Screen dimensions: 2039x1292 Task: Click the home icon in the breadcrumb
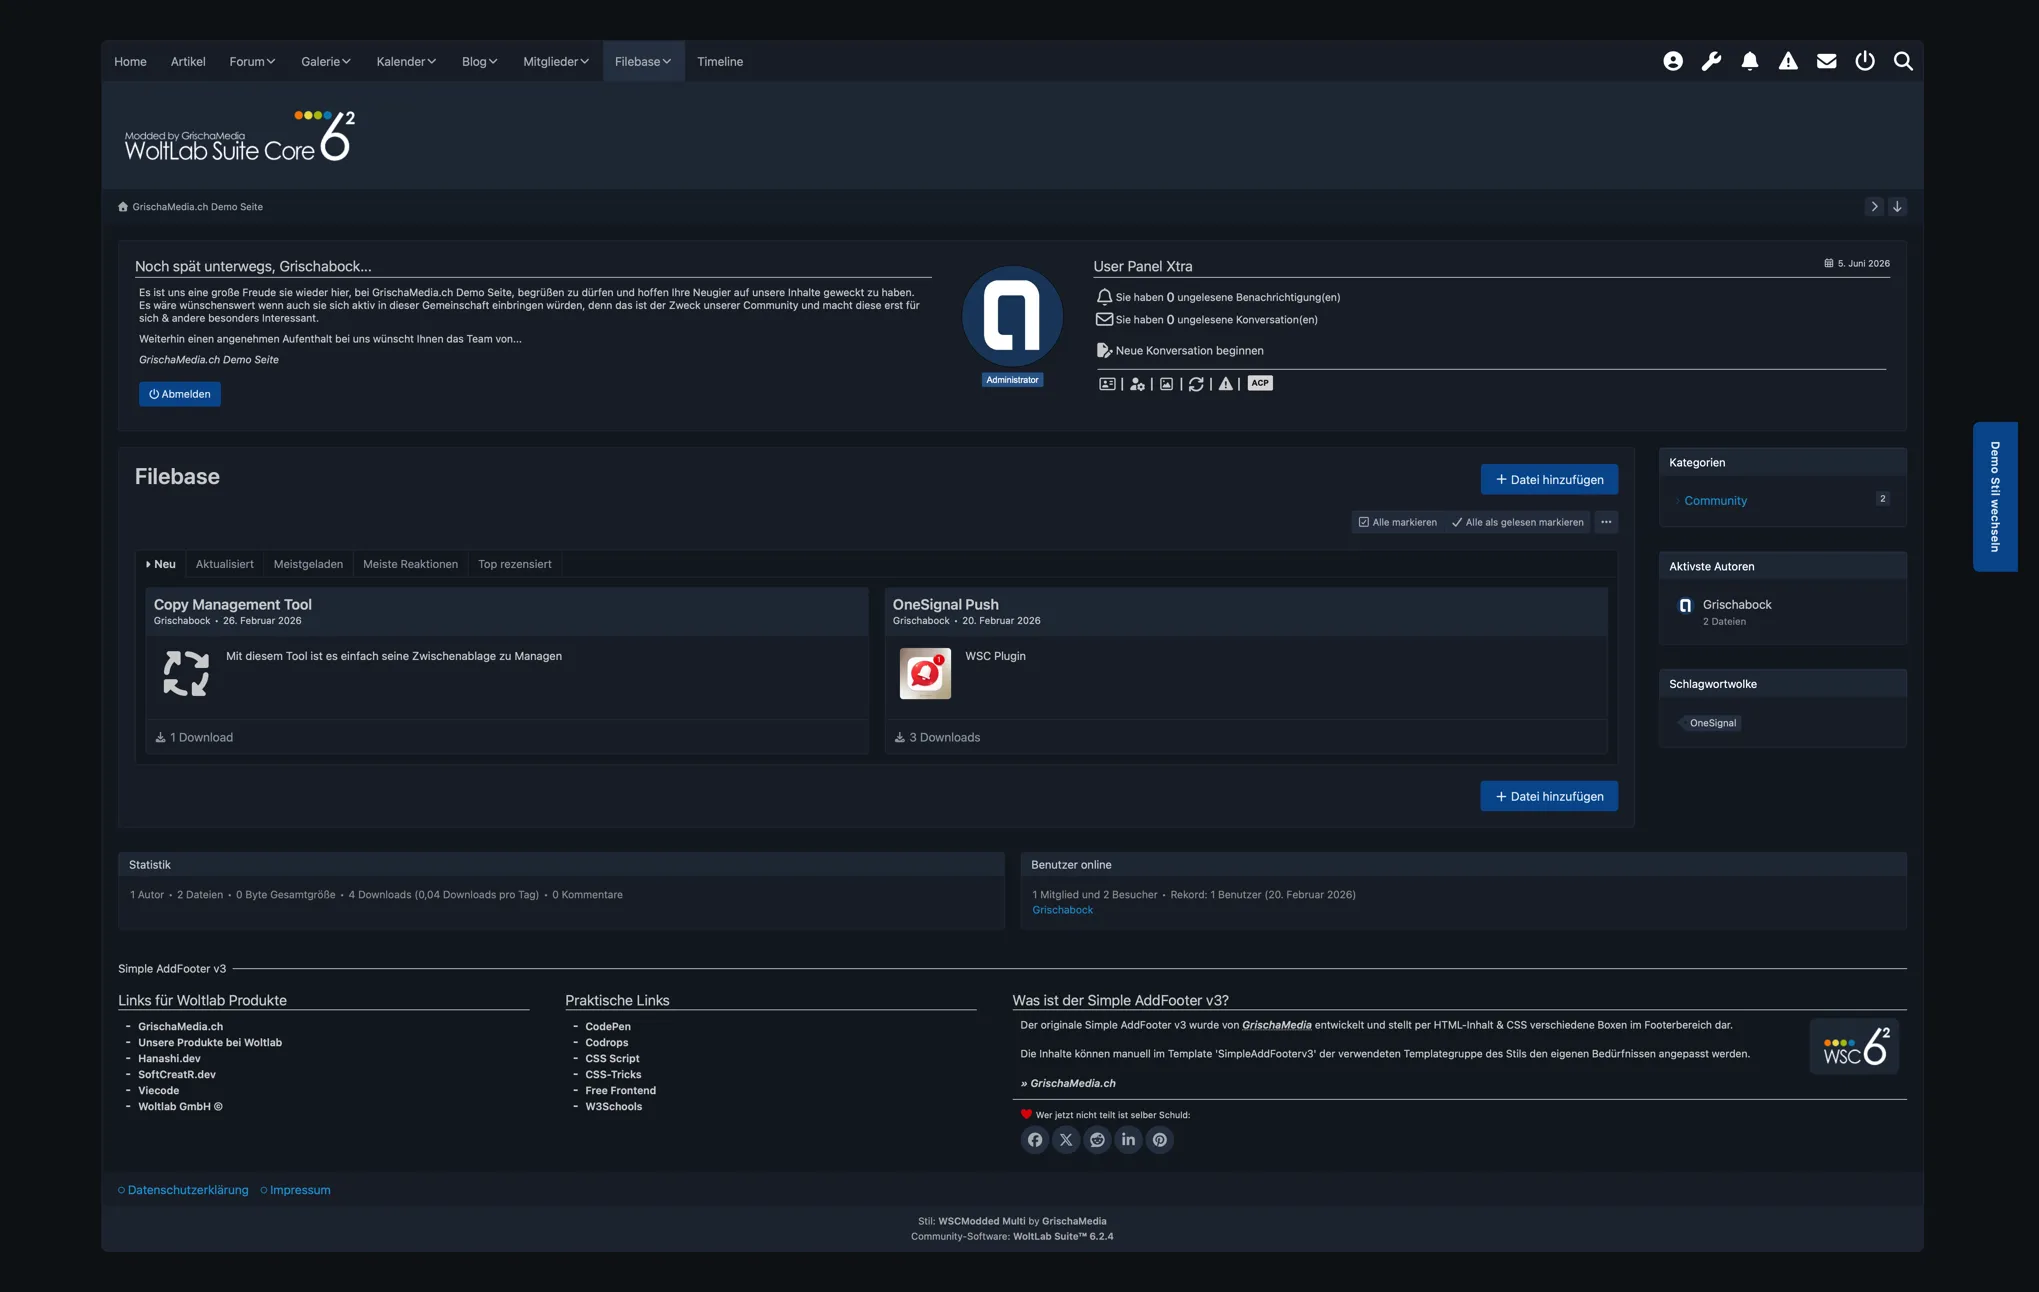(x=123, y=207)
